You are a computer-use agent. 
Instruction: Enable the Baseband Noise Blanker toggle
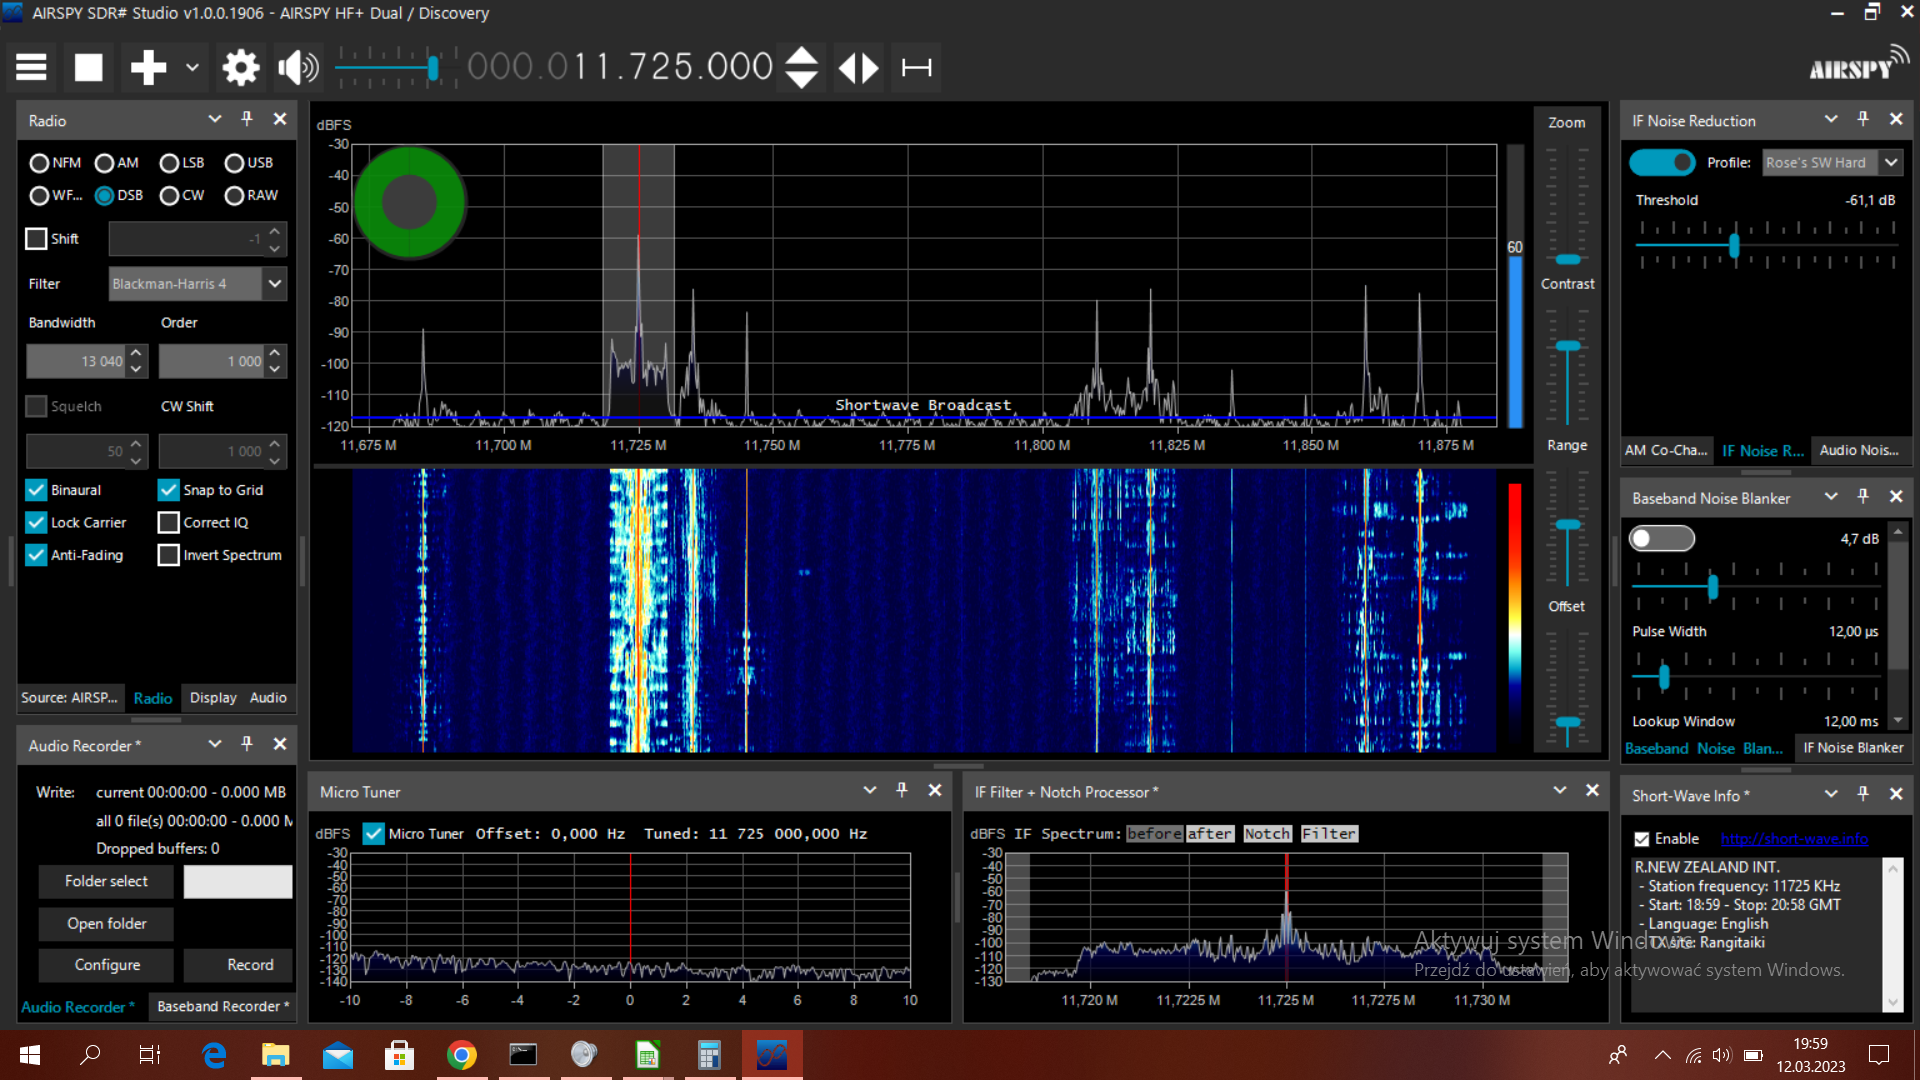click(1662, 538)
